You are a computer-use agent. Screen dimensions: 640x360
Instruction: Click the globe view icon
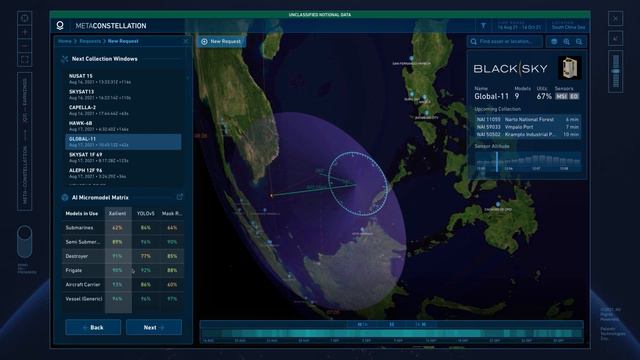[x=554, y=41]
